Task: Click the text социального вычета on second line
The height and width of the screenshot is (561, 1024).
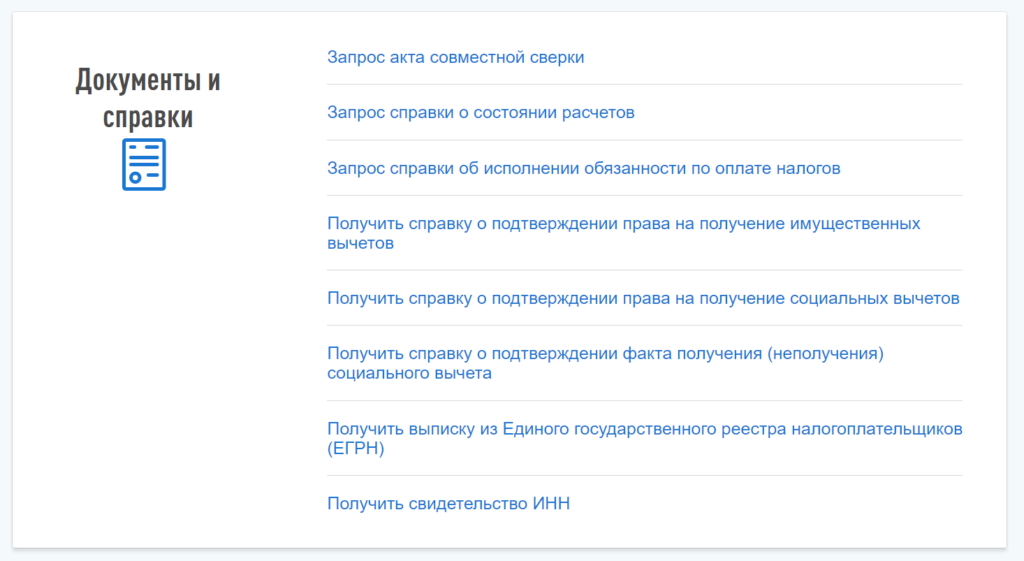Action: pos(409,373)
